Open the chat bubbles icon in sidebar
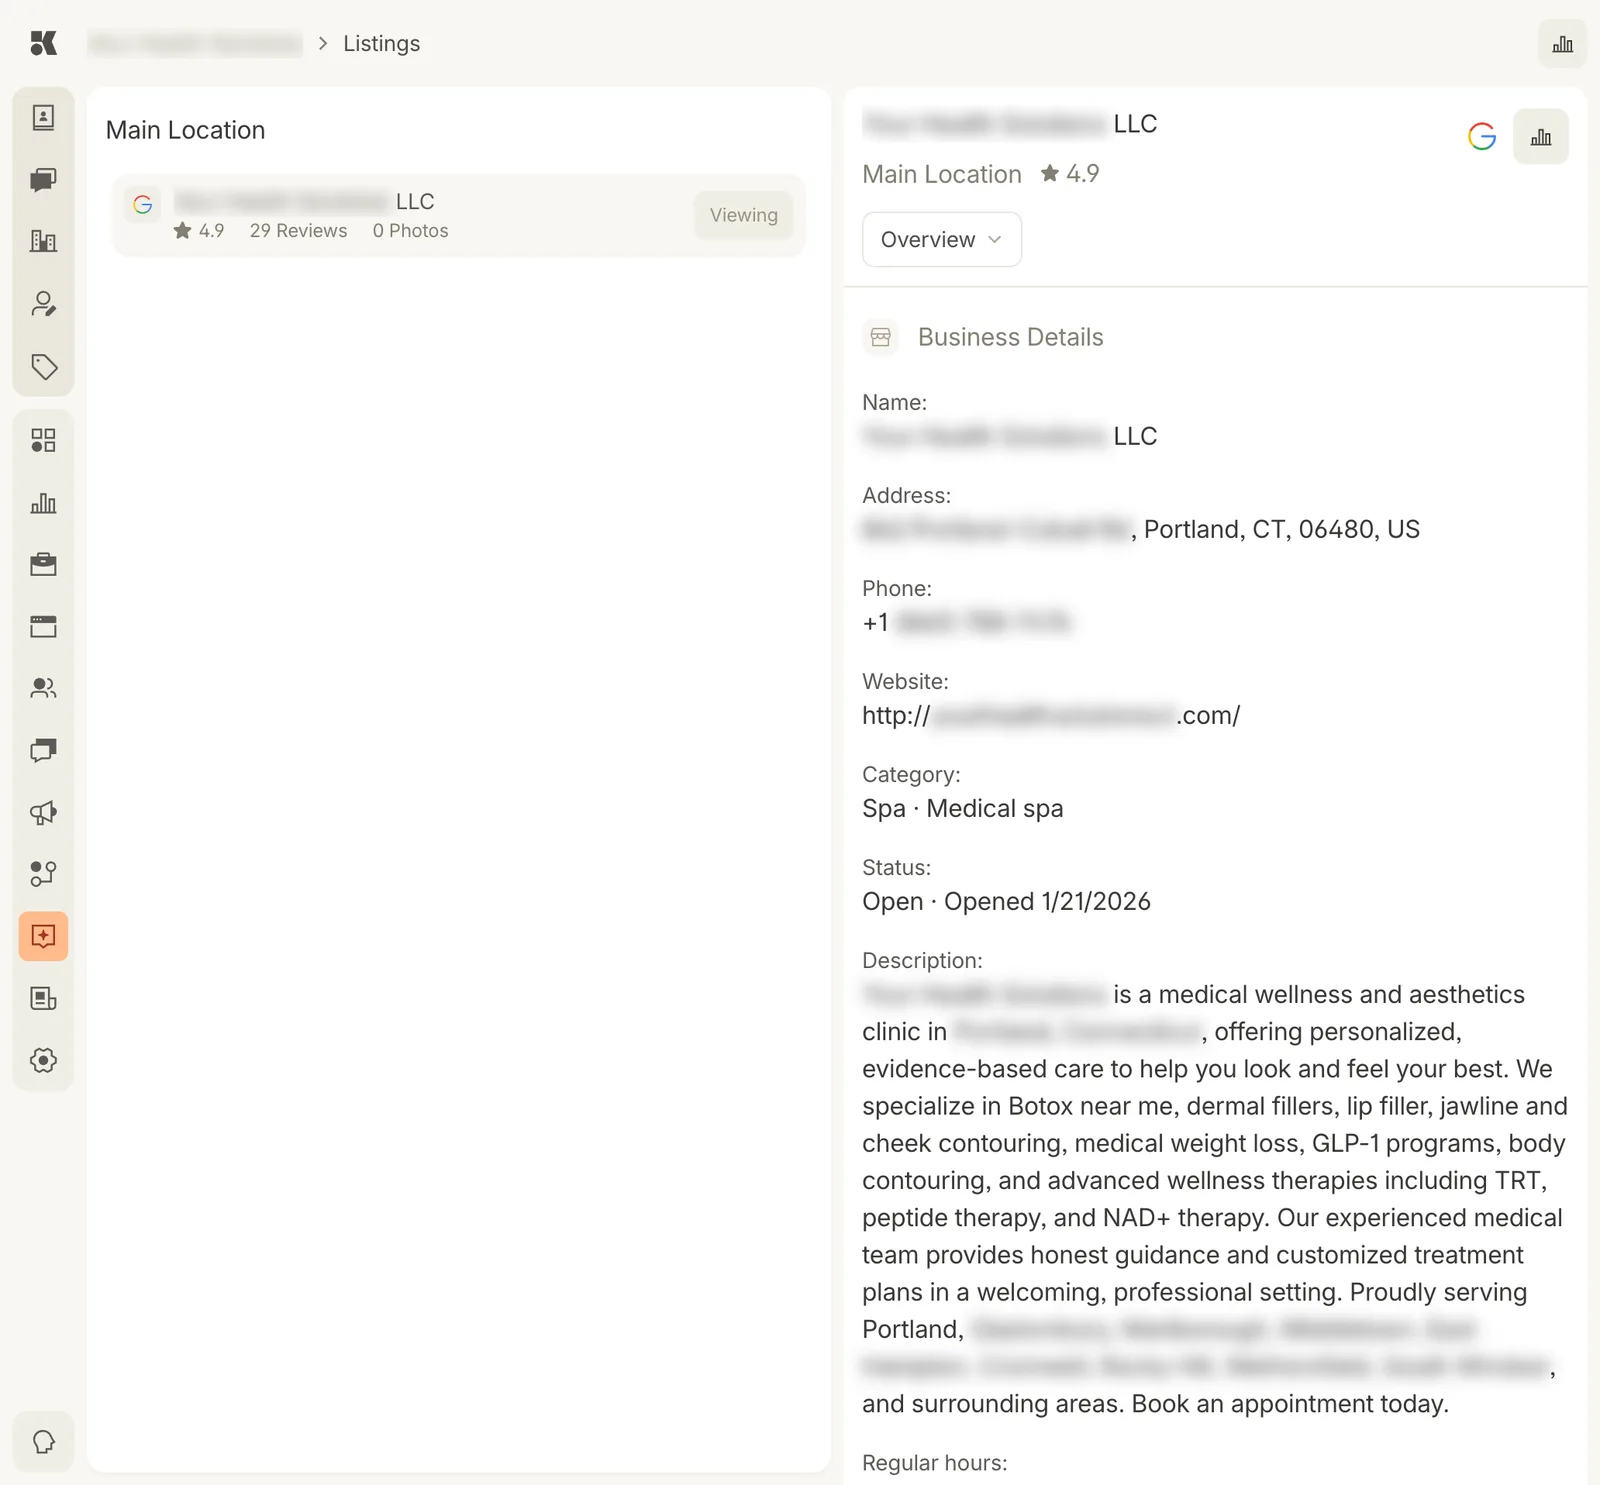The width and height of the screenshot is (1600, 1485). point(43,180)
